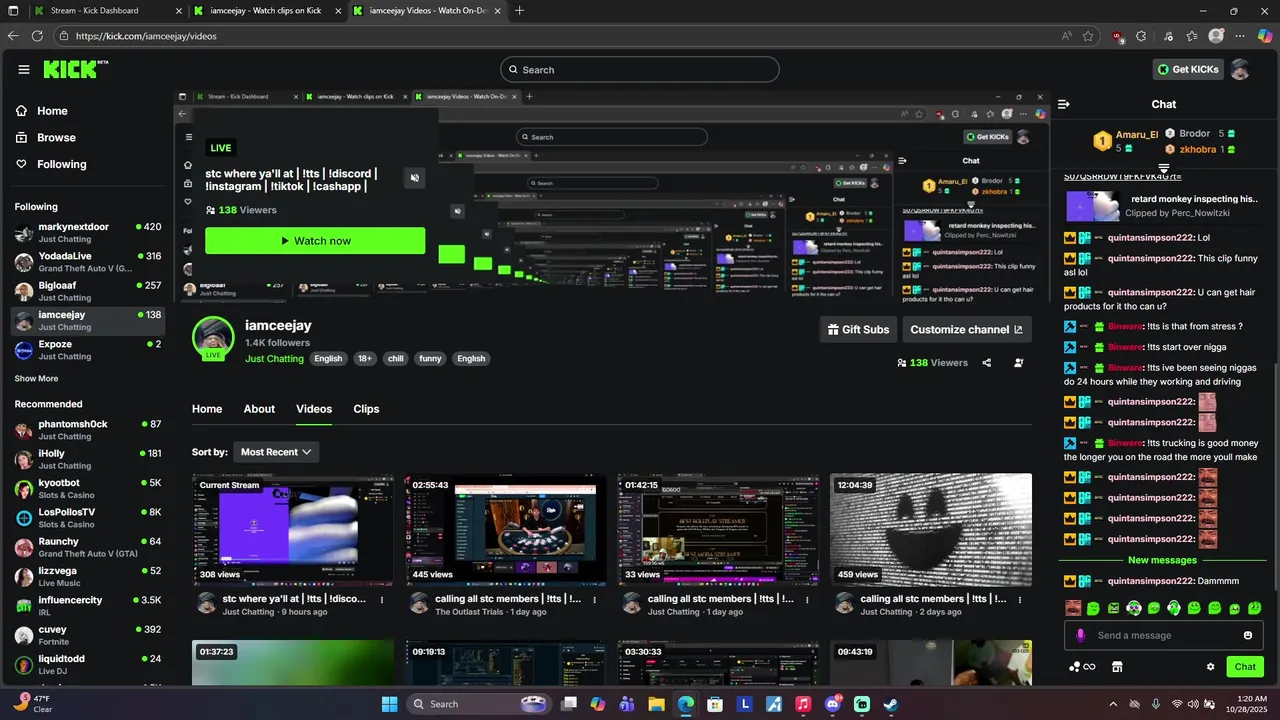The width and height of the screenshot is (1280, 720).
Task: Click the Windows Start button
Action: (x=389, y=704)
